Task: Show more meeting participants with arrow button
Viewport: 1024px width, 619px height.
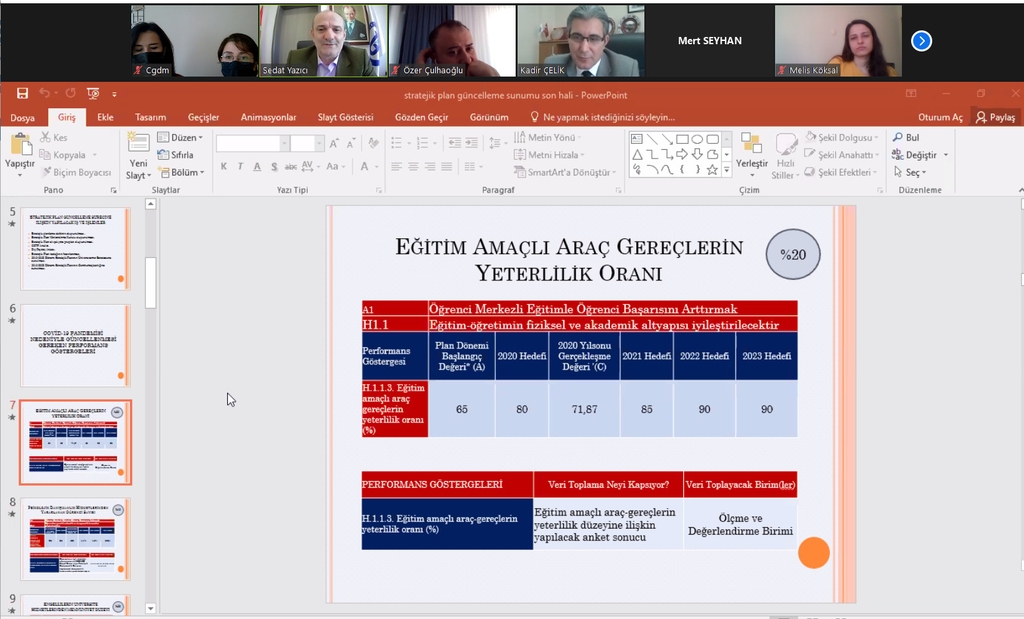Action: [x=921, y=41]
